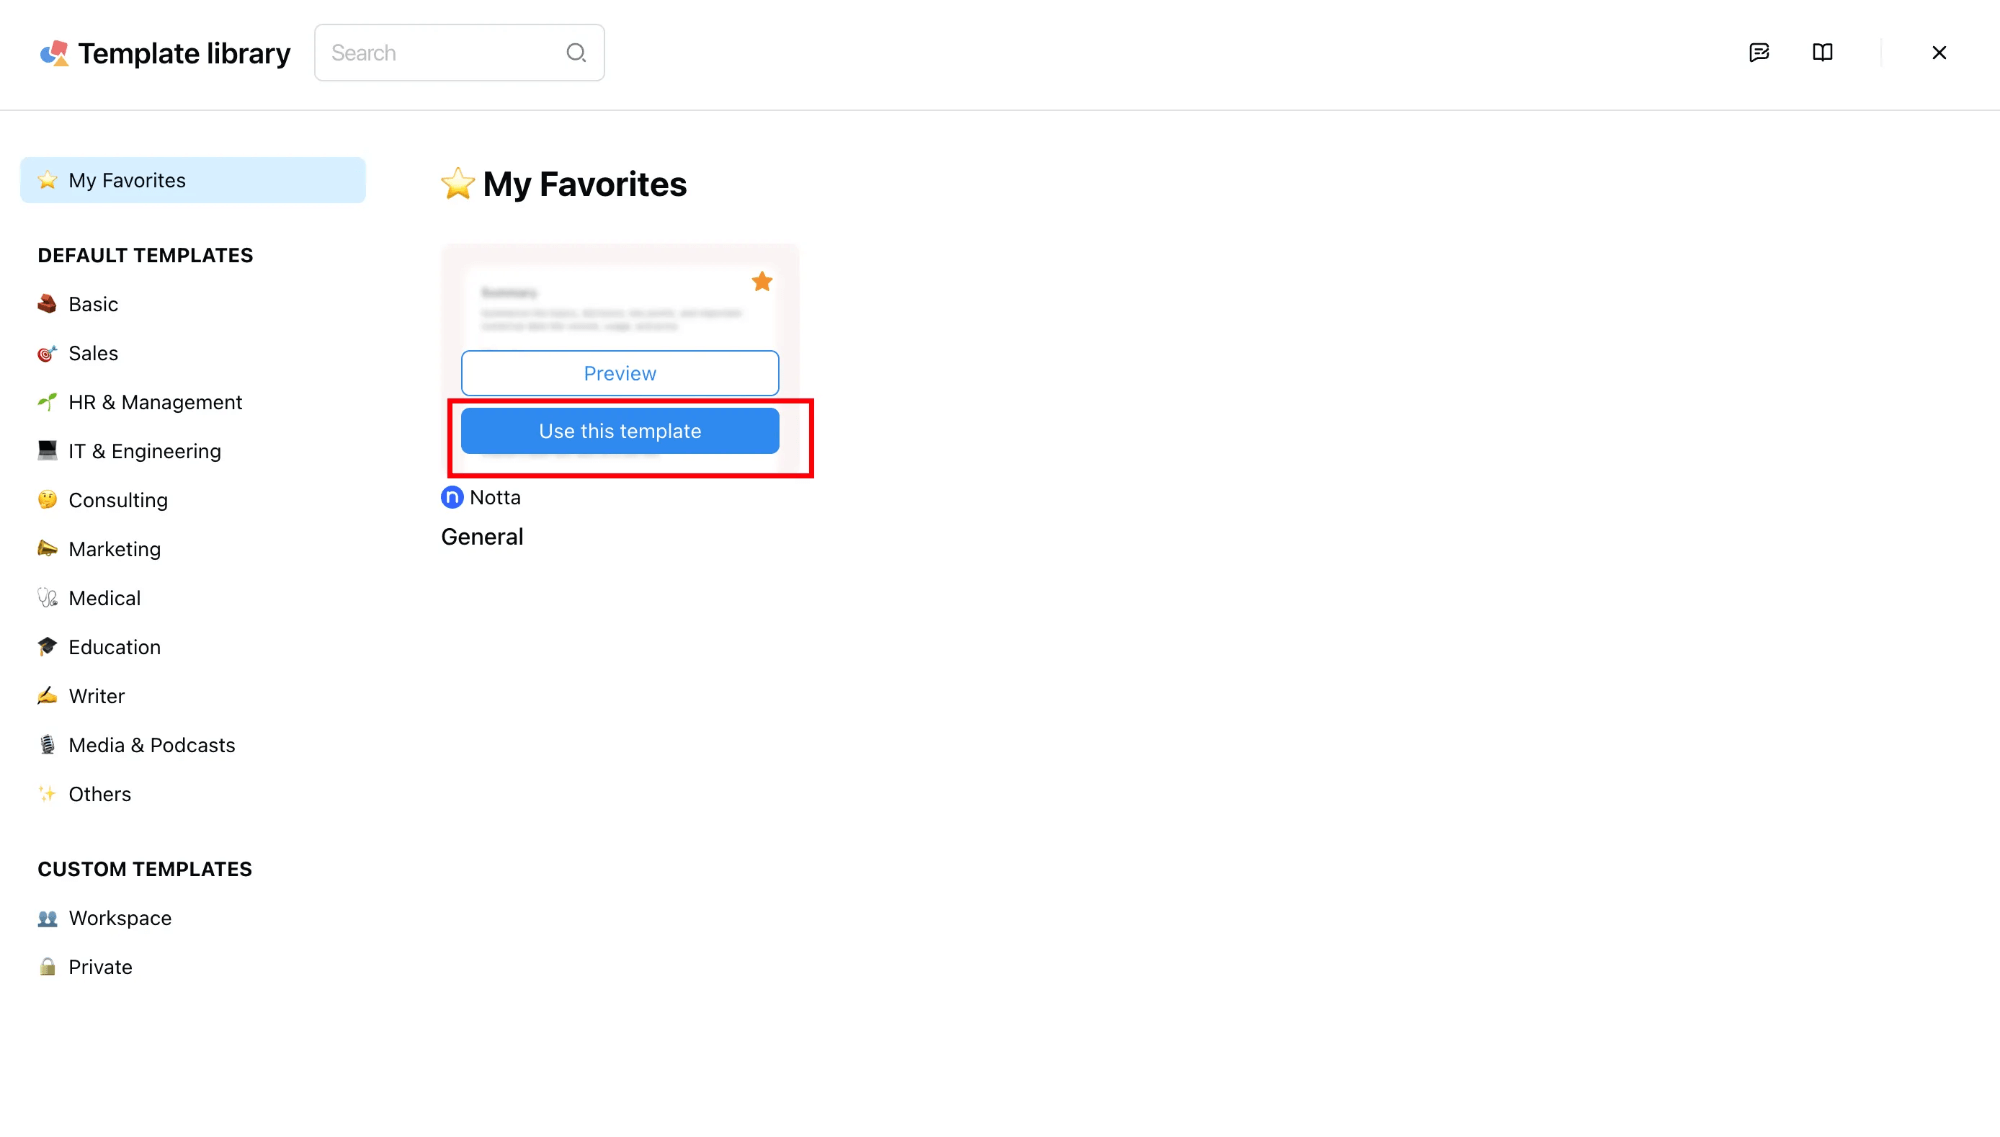Click Use this template button
Image resolution: width=2000 pixels, height=1137 pixels.
tap(620, 431)
